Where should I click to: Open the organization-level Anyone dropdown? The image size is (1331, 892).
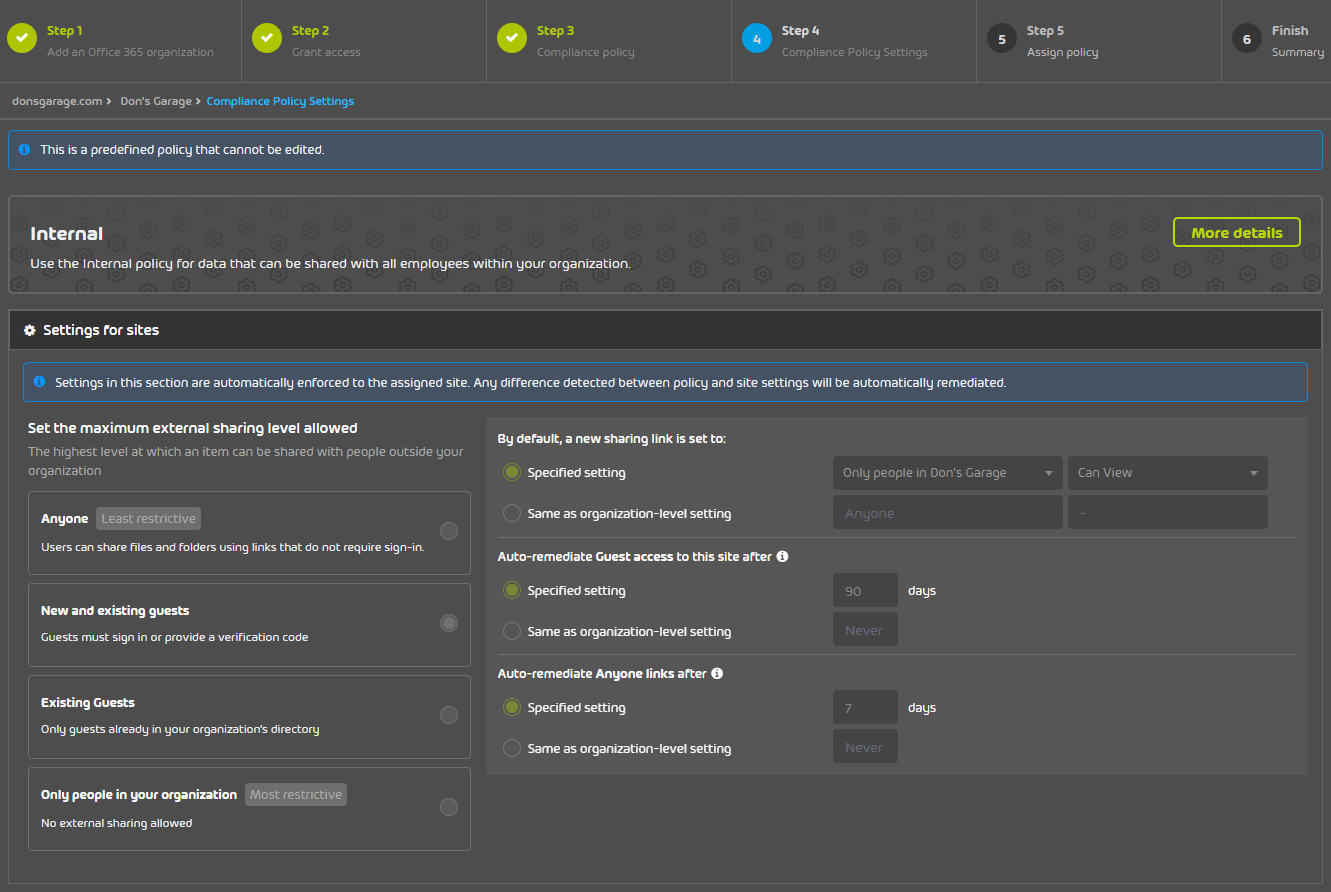point(946,512)
